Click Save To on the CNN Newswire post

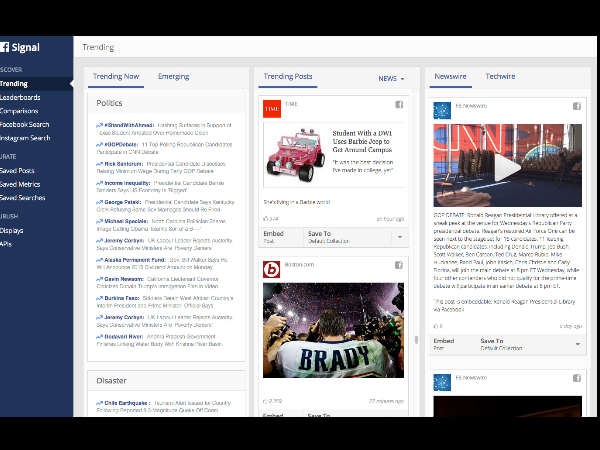pos(501,344)
